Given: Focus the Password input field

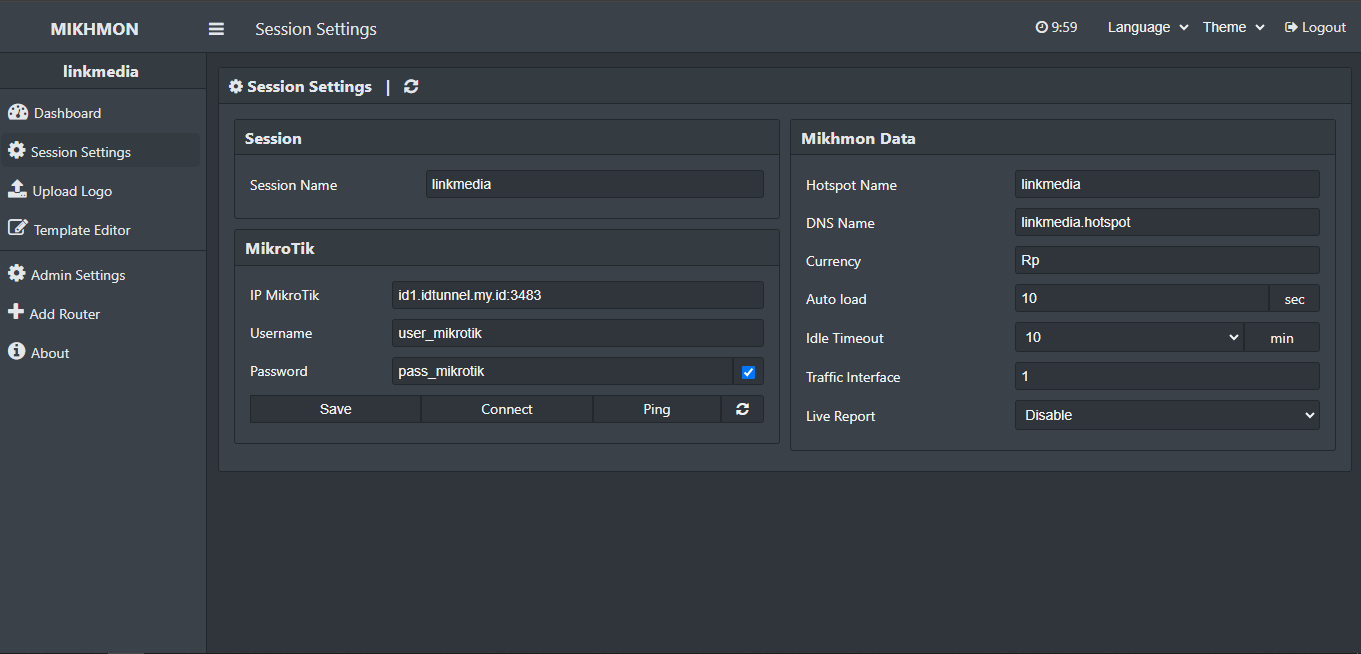Looking at the screenshot, I should pos(562,371).
